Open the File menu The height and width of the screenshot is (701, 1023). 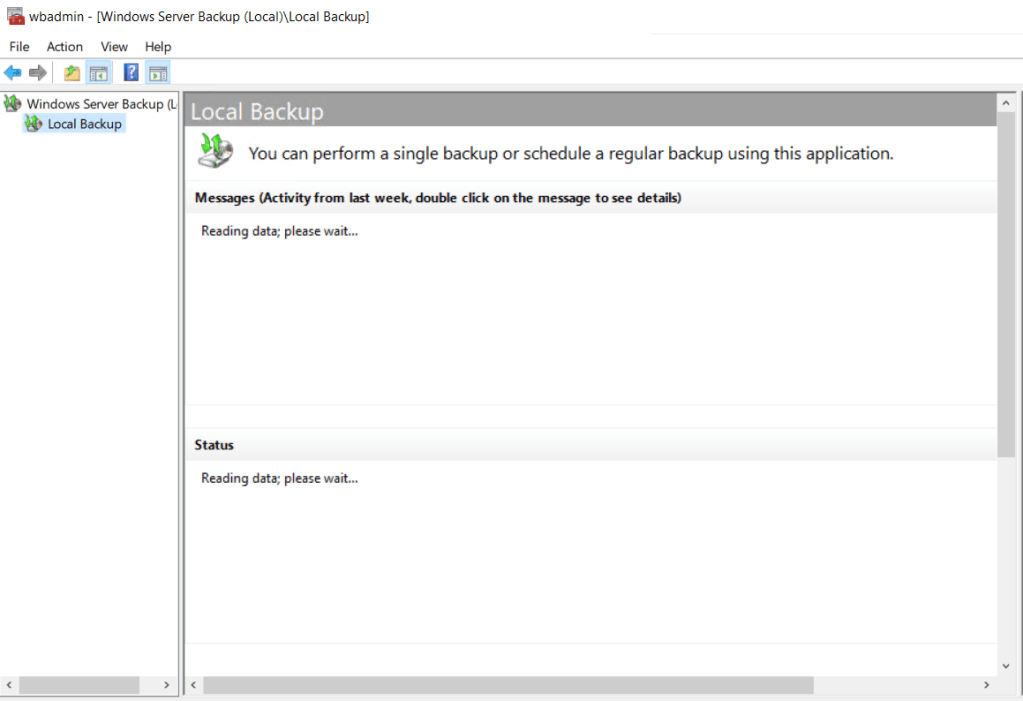pos(19,46)
